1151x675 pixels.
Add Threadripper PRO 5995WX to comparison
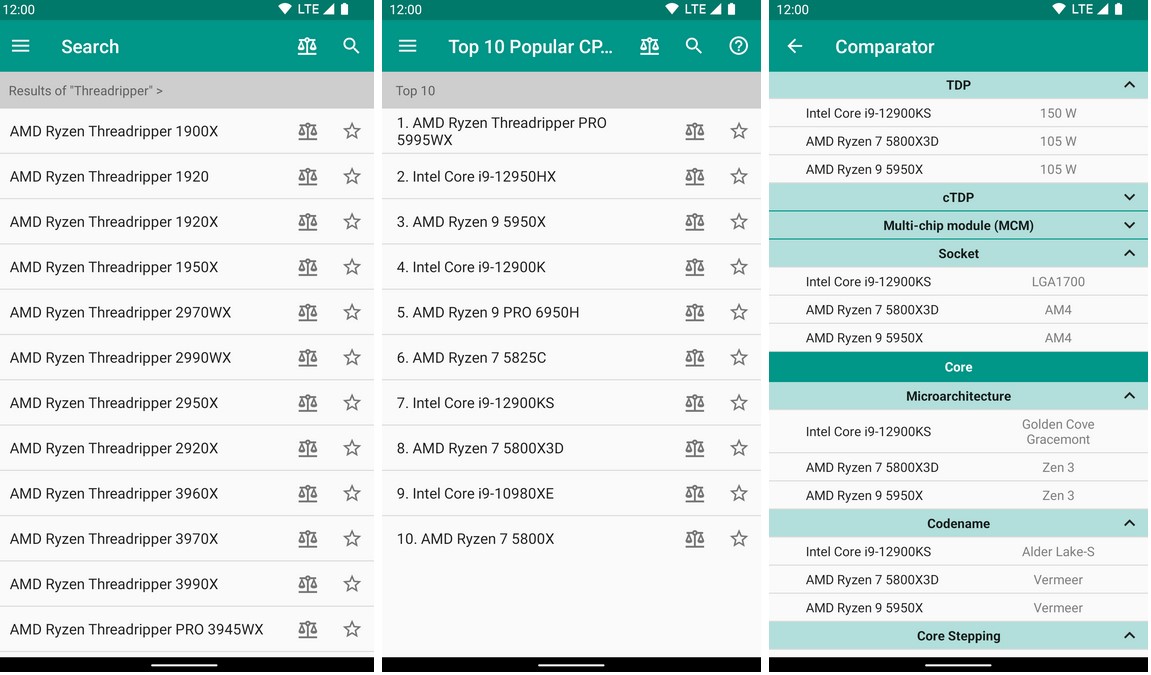694,131
